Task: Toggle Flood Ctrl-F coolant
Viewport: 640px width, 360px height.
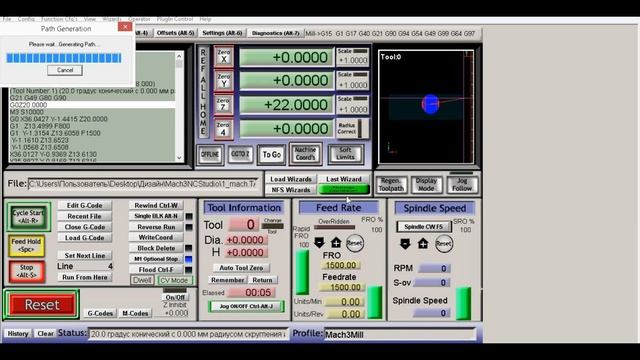Action: (x=156, y=269)
